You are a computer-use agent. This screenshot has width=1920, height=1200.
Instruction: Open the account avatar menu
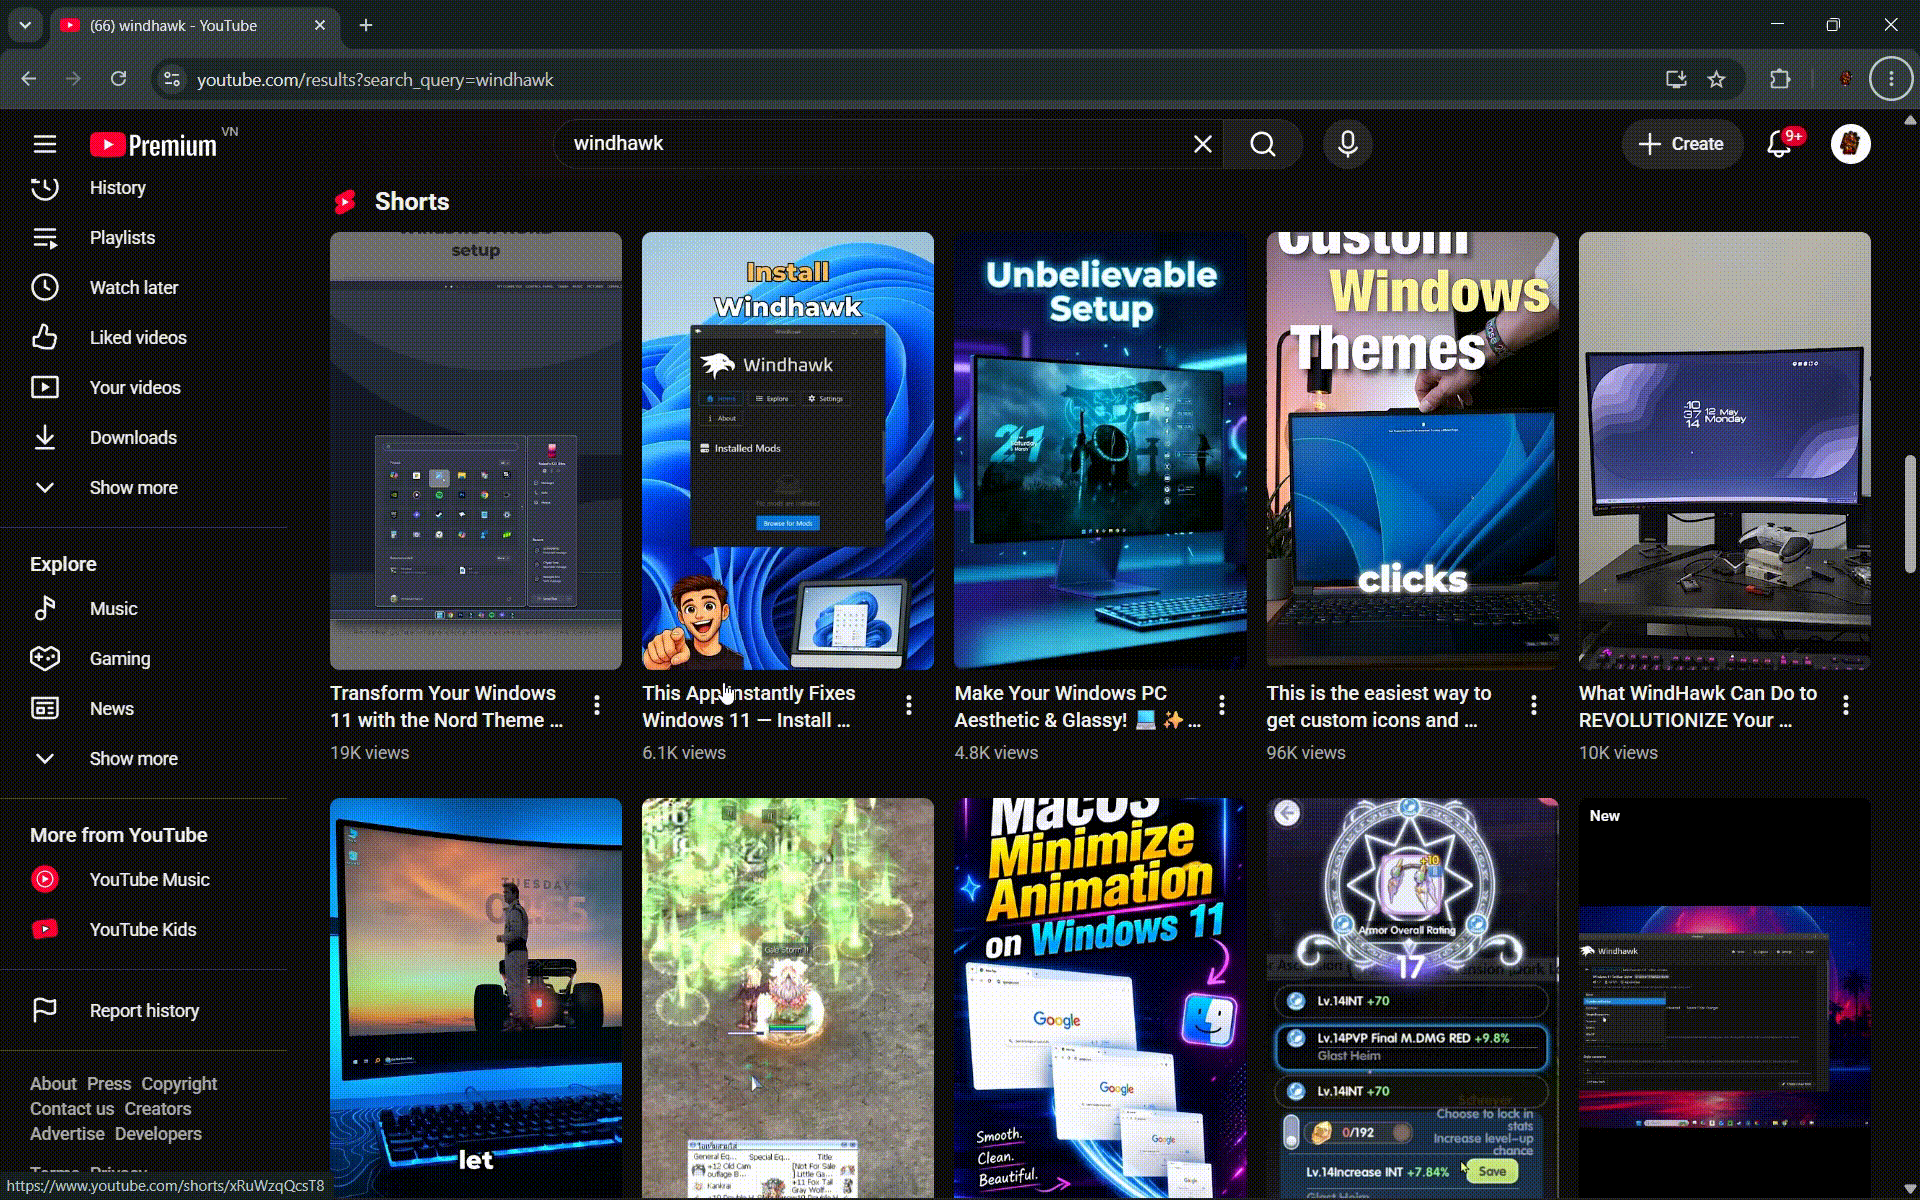1850,144
